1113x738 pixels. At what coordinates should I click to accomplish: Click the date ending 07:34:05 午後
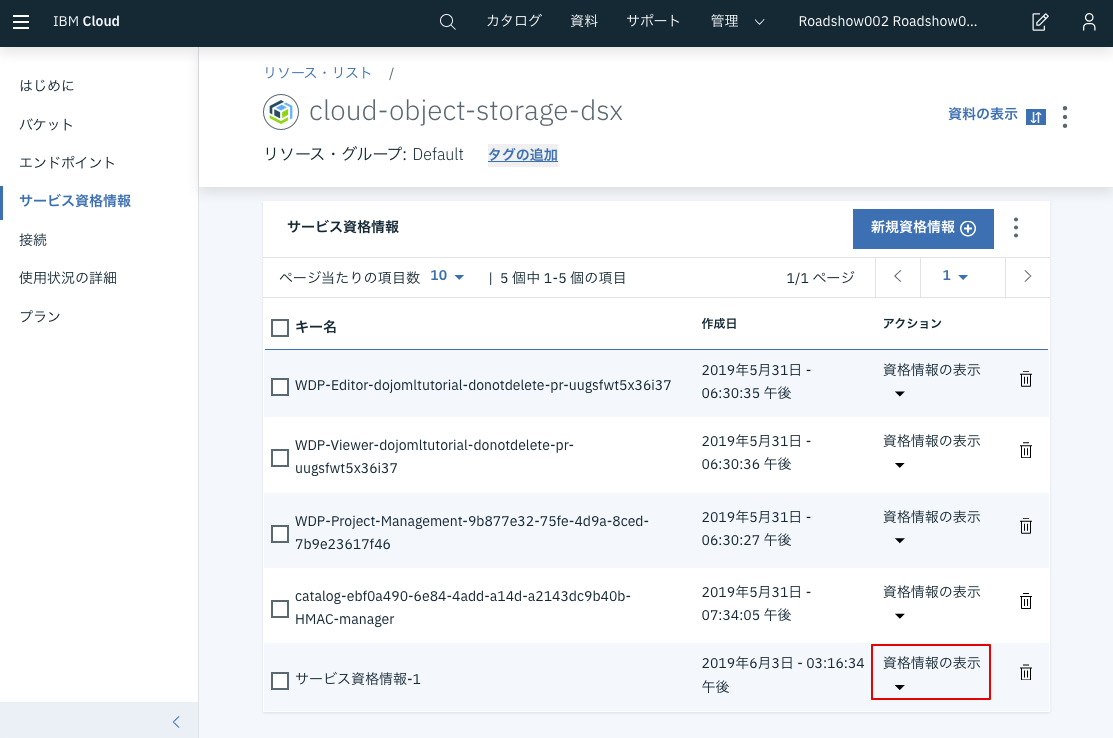[x=756, y=604]
